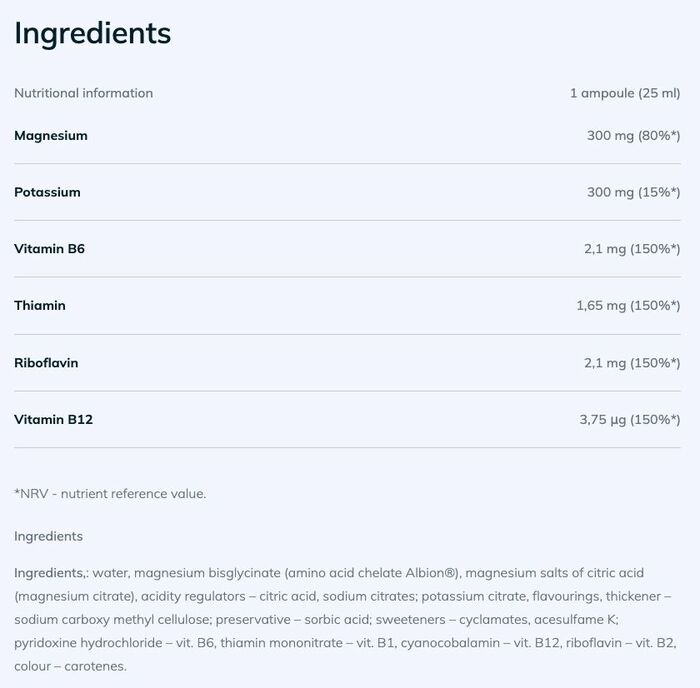
Task: Click the colour – carotenes text
Action: click(x=70, y=666)
